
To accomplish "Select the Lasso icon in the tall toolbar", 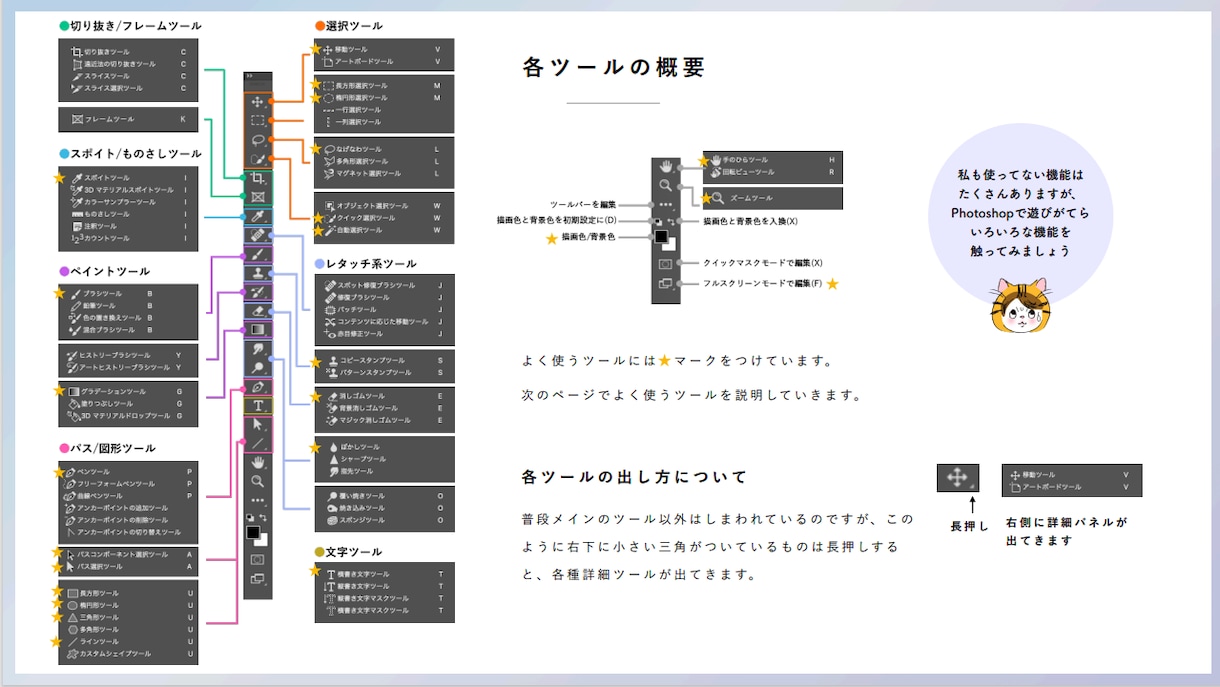I will pos(257,140).
